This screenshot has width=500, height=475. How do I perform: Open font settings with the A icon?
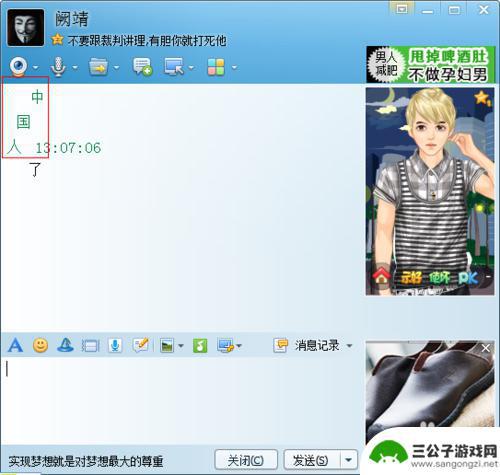15,345
